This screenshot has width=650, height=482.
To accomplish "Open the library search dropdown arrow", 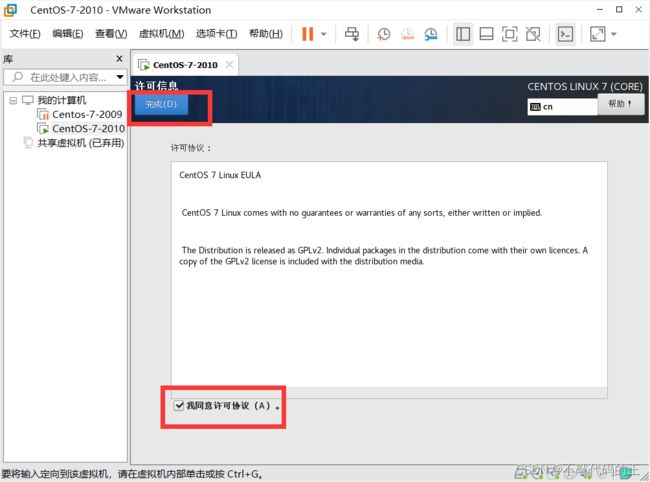I will [120, 77].
